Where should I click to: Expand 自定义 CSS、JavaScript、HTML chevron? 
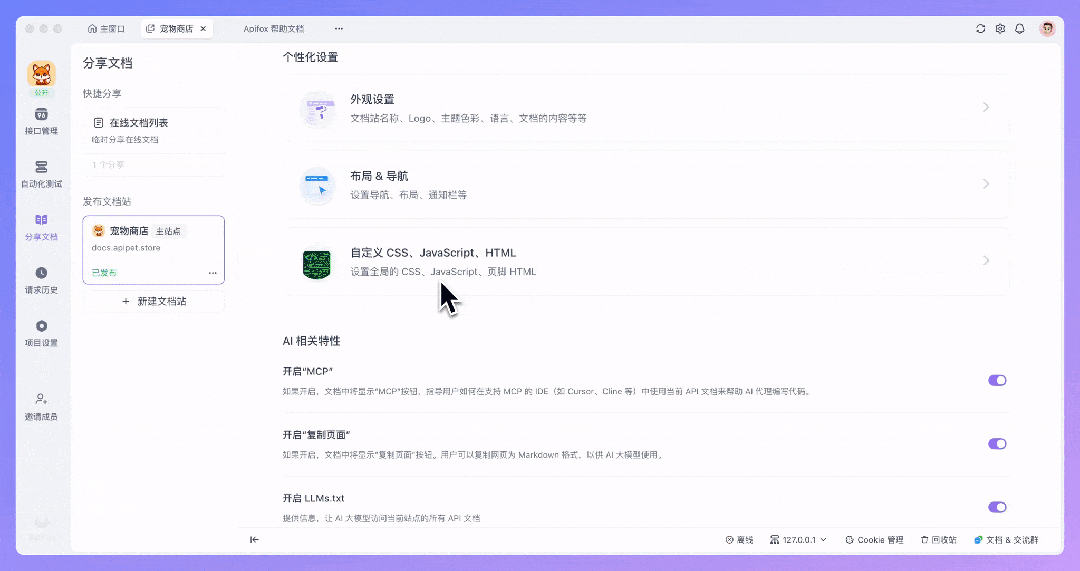pyautogui.click(x=986, y=260)
